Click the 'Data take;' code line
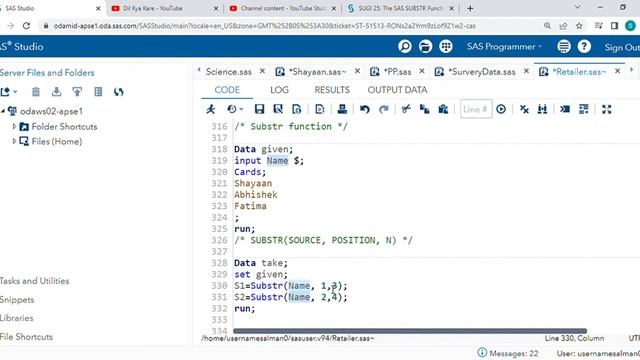 [x=261, y=263]
